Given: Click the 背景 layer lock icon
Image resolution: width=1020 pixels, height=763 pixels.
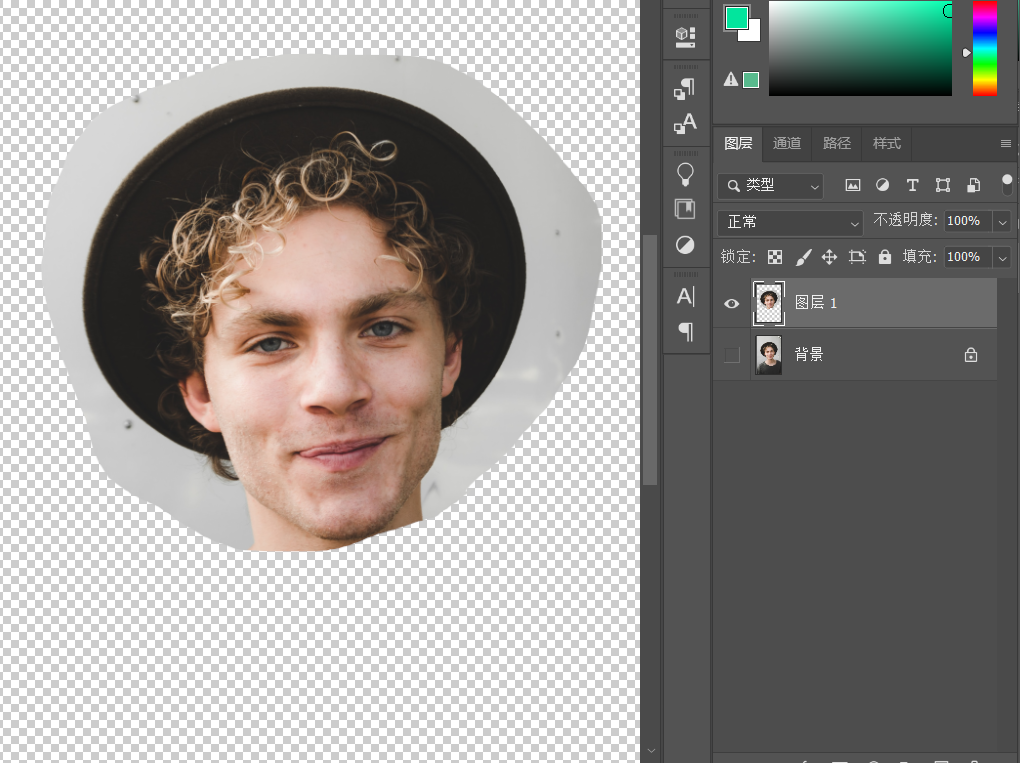Looking at the screenshot, I should 971,355.
